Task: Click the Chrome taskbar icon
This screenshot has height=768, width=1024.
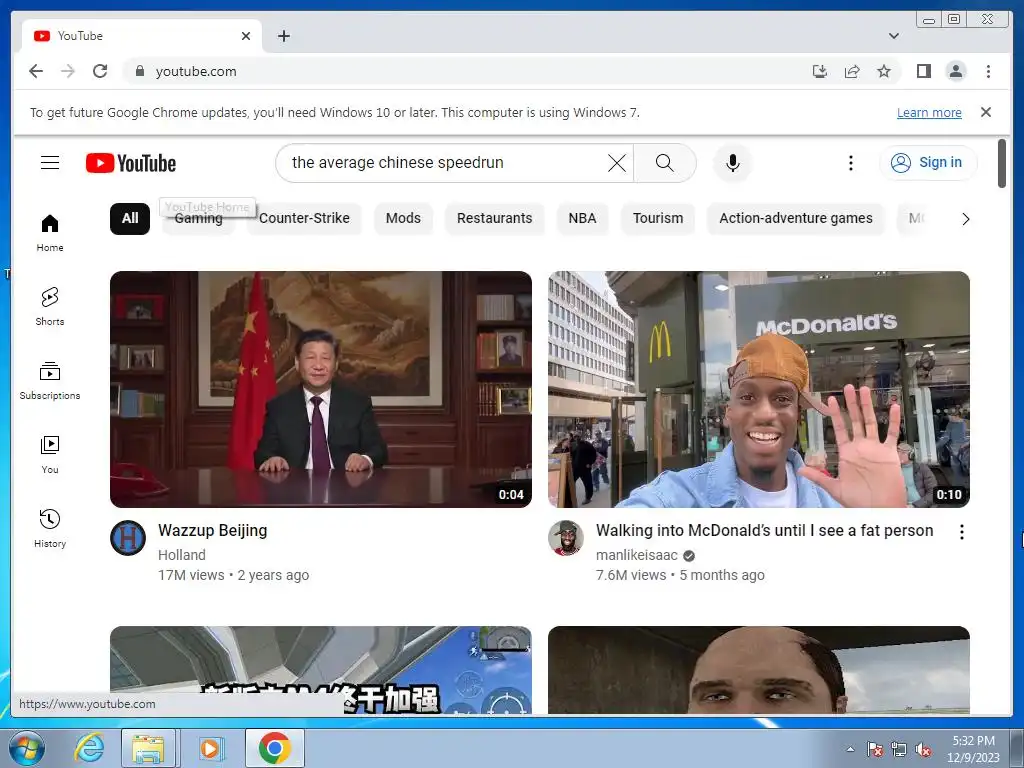Action: point(274,748)
